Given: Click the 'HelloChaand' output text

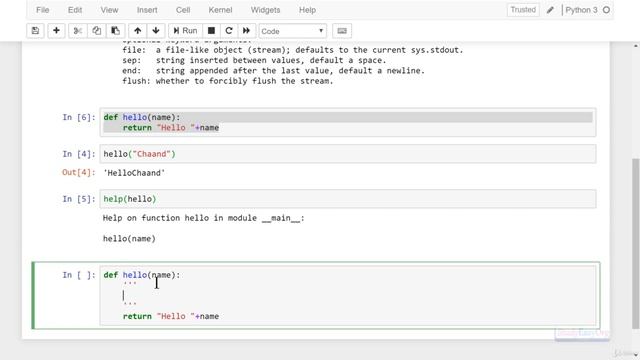Looking at the screenshot, I should (134, 173).
